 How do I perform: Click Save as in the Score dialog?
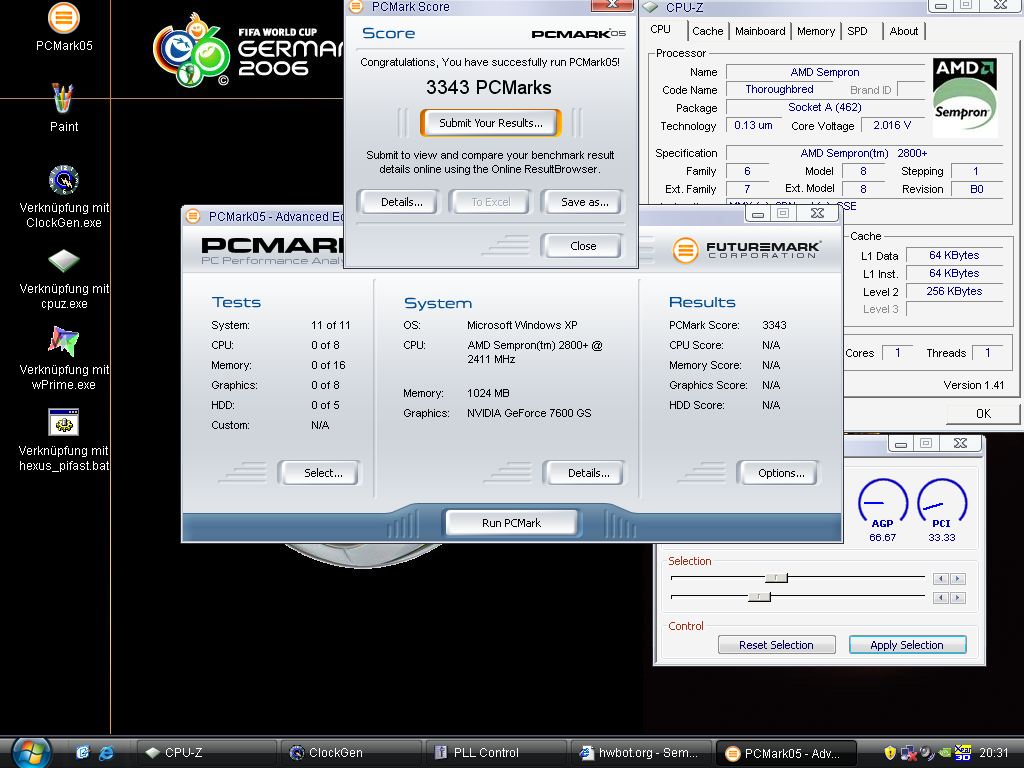click(x=584, y=202)
